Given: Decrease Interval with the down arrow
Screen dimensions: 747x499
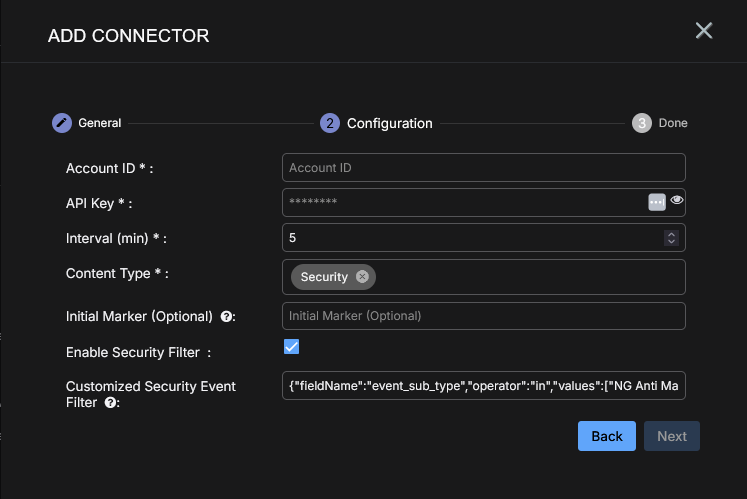Looking at the screenshot, I should coord(671,242).
